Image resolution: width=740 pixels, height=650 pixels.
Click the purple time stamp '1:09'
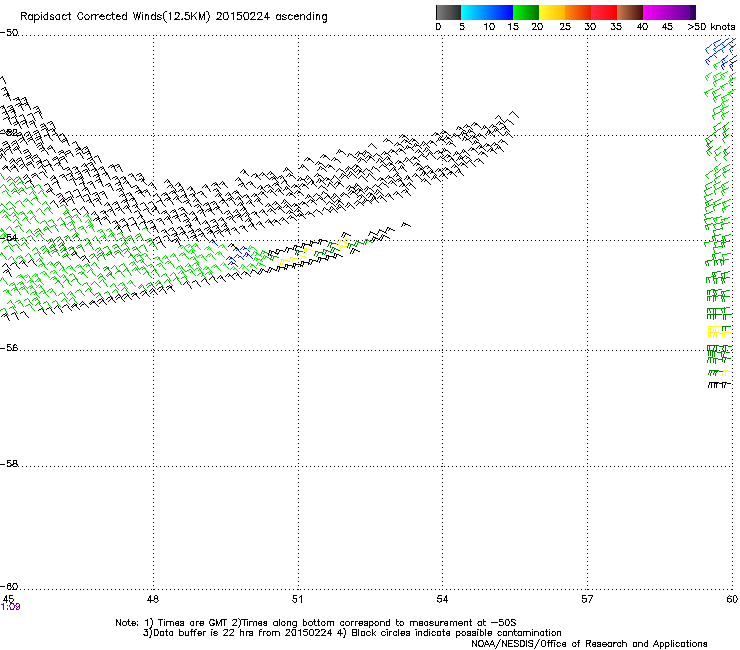tap(10, 607)
